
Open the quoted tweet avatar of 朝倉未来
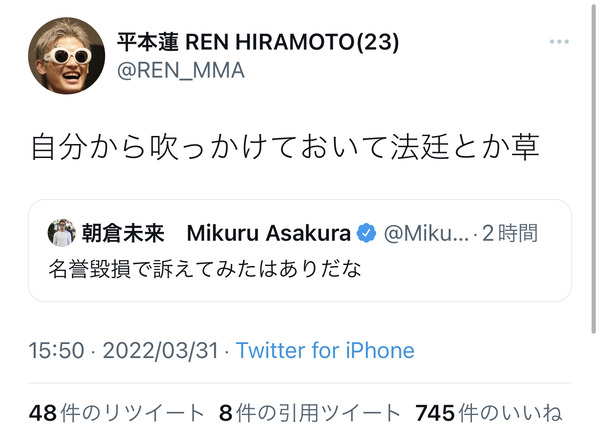pos(61,233)
